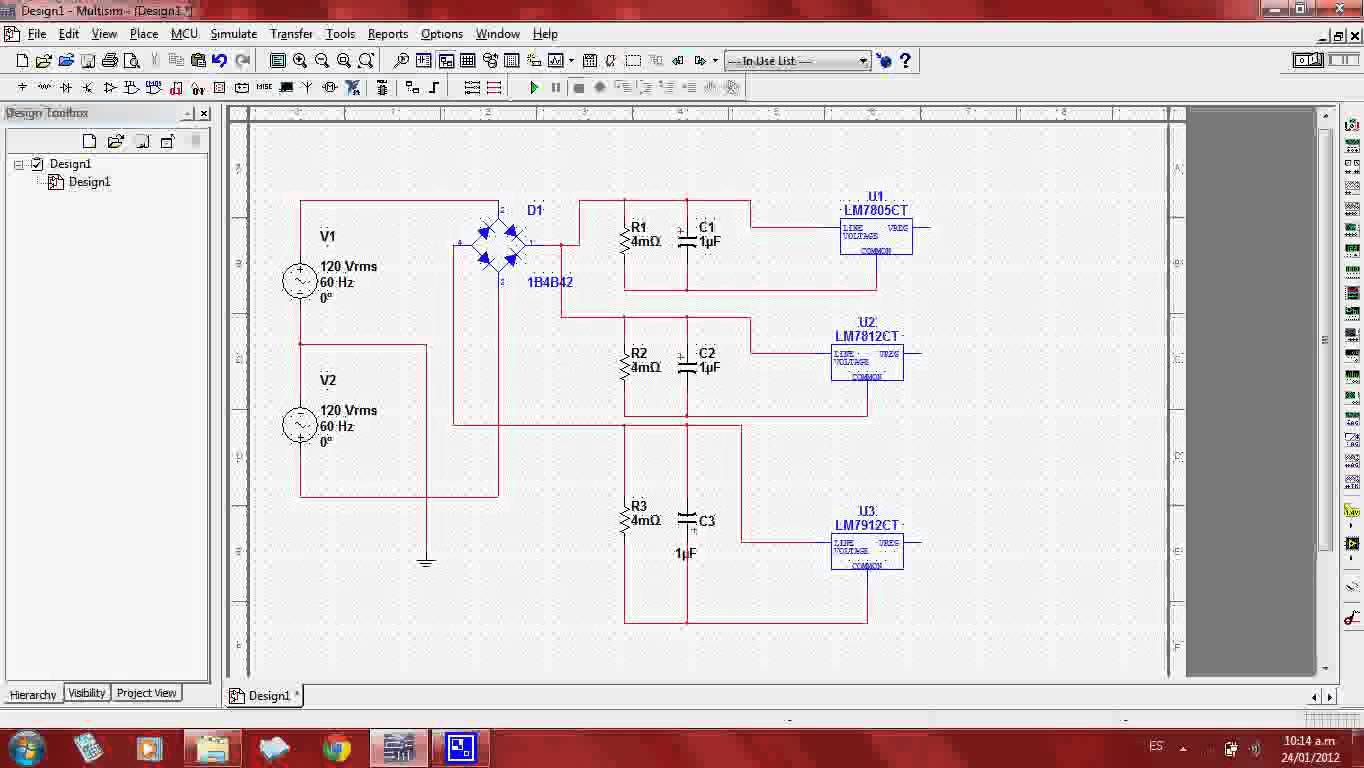Screen dimensions: 1364x768
Task: Place an MCU component
Action: (382, 88)
